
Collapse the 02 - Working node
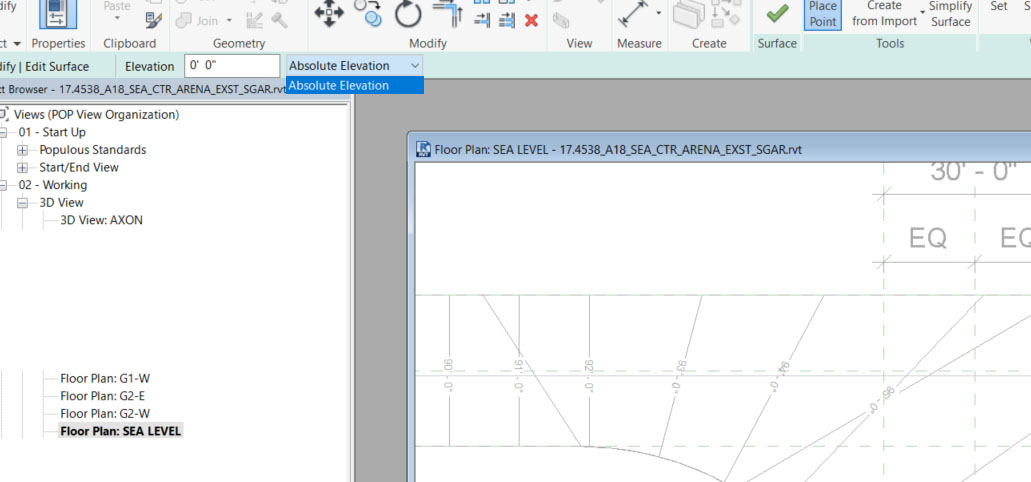tap(2, 185)
